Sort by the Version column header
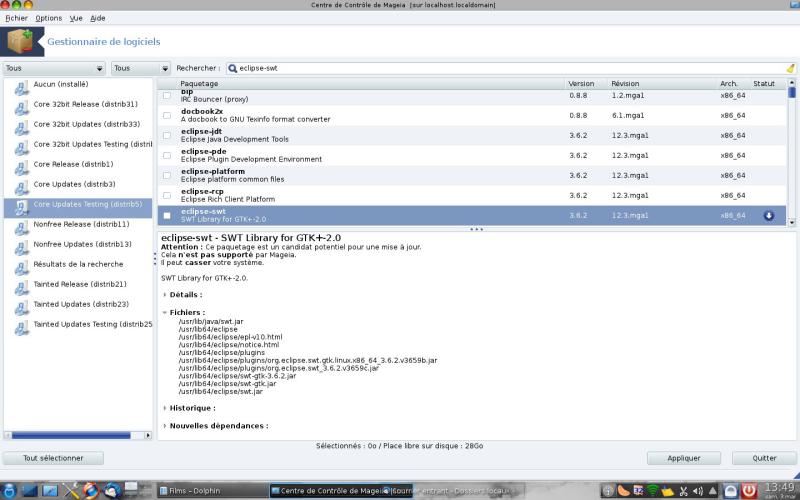Image resolution: width=800 pixels, height=500 pixels. pyautogui.click(x=587, y=83)
